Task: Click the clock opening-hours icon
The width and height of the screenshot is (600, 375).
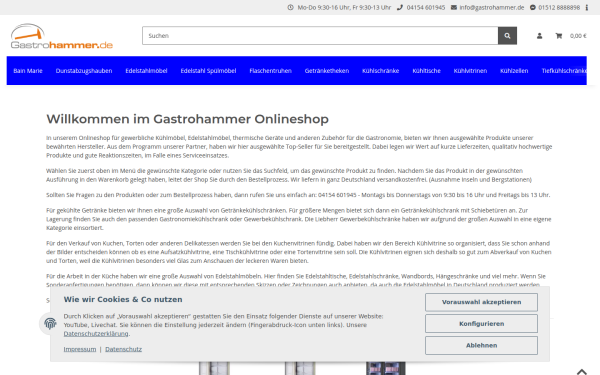Action: click(x=290, y=7)
